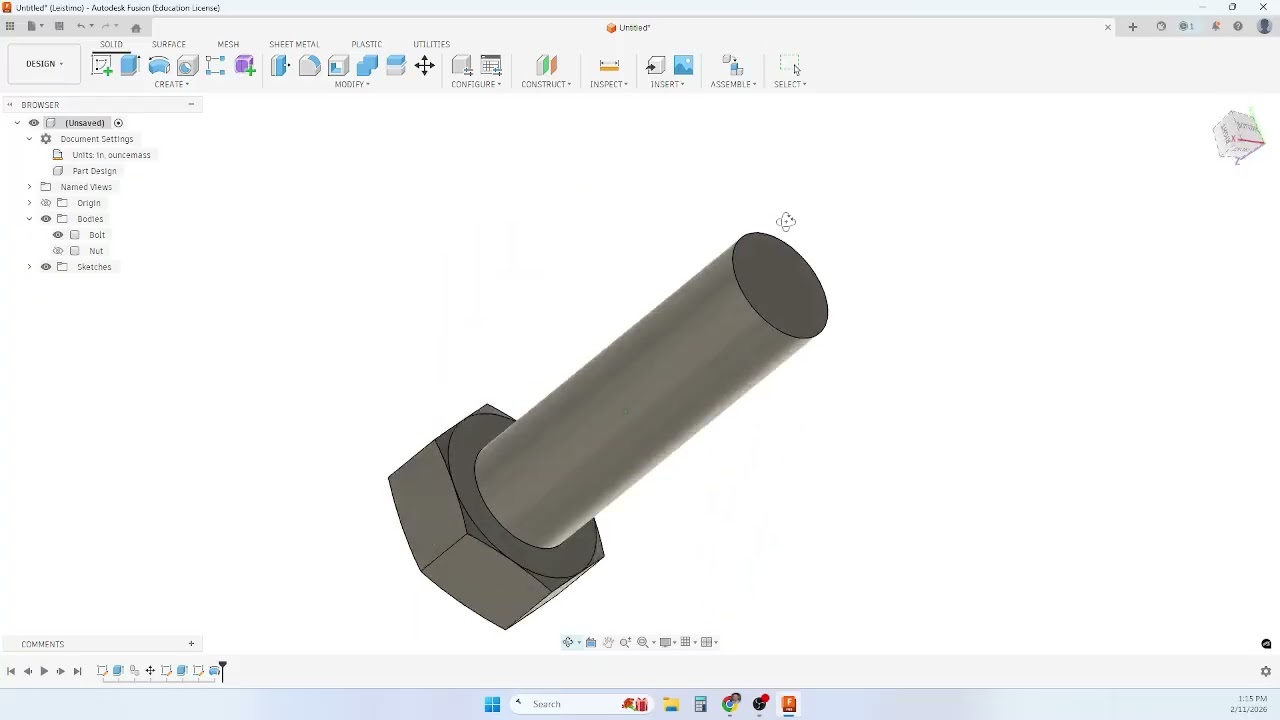Screen dimensions: 1280x720
Task: Collapse the BROWSER panel minus button
Action: [x=191, y=104]
